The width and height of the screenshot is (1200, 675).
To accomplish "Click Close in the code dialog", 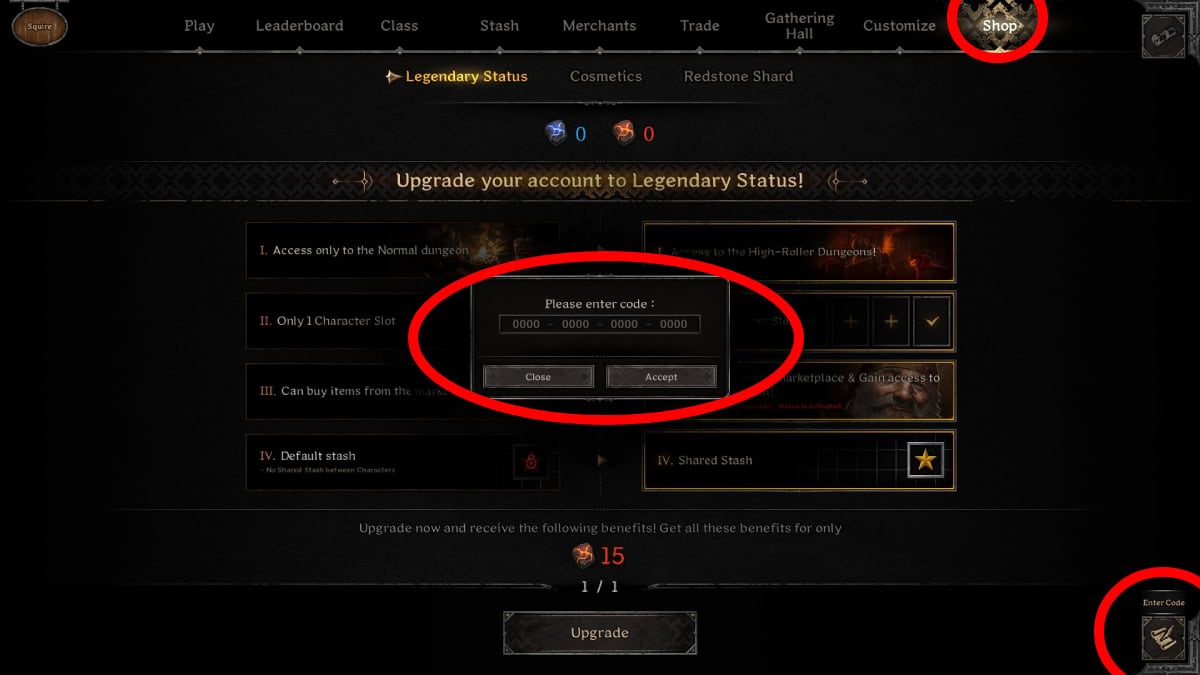I will pyautogui.click(x=538, y=377).
